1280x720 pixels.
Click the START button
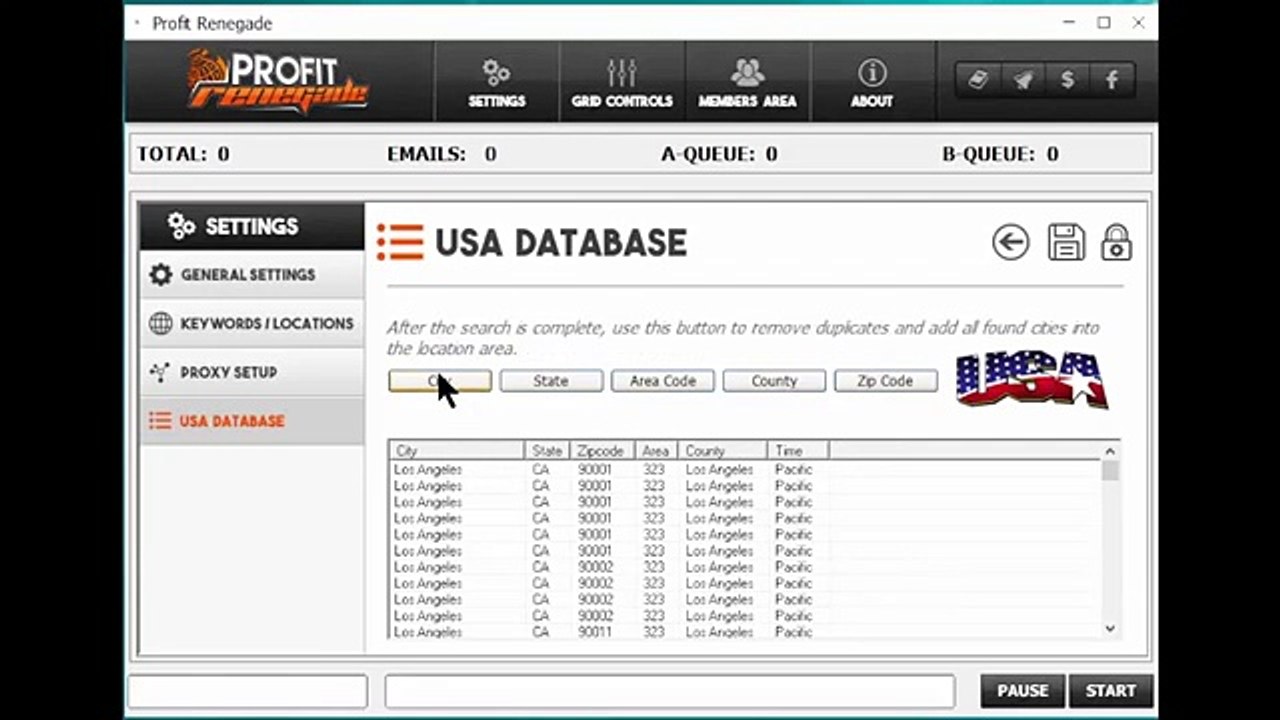[1111, 691]
